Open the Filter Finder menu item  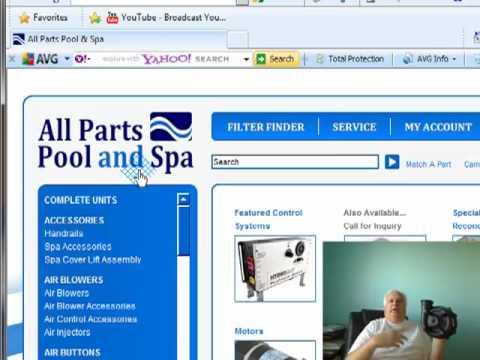coord(266,127)
